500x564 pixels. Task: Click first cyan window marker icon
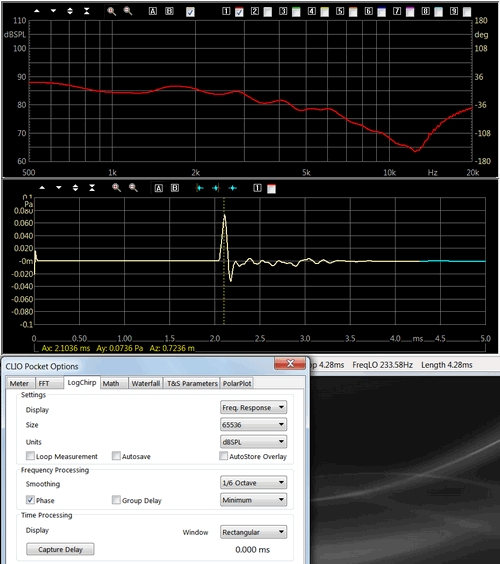point(200,188)
